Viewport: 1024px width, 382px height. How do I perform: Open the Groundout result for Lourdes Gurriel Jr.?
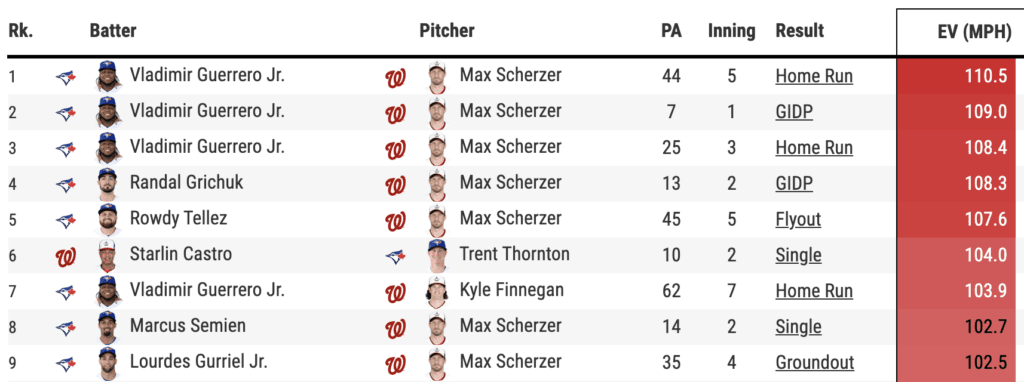coord(814,362)
